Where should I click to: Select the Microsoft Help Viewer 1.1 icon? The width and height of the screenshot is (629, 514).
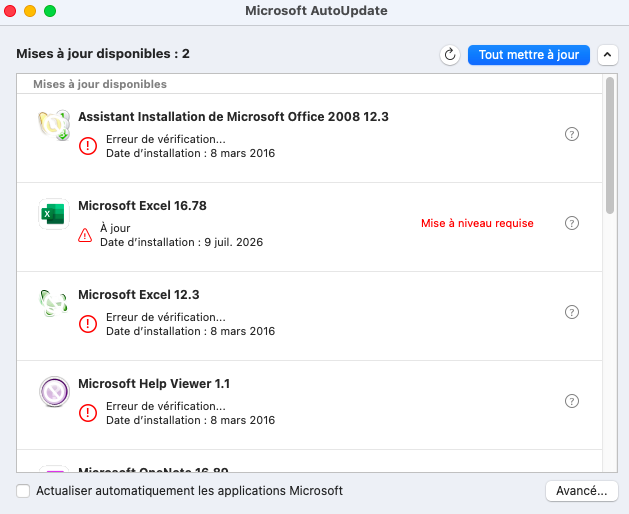pyautogui.click(x=54, y=392)
